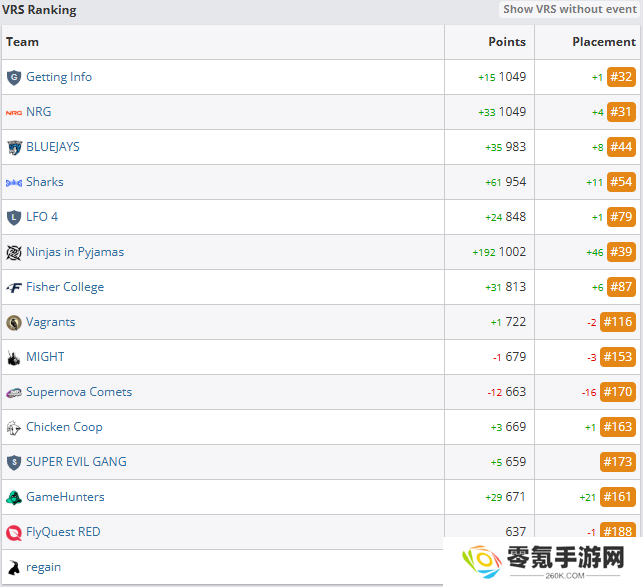This screenshot has width=643, height=587.
Task: Click the Fisher College logo
Action: 14,288
